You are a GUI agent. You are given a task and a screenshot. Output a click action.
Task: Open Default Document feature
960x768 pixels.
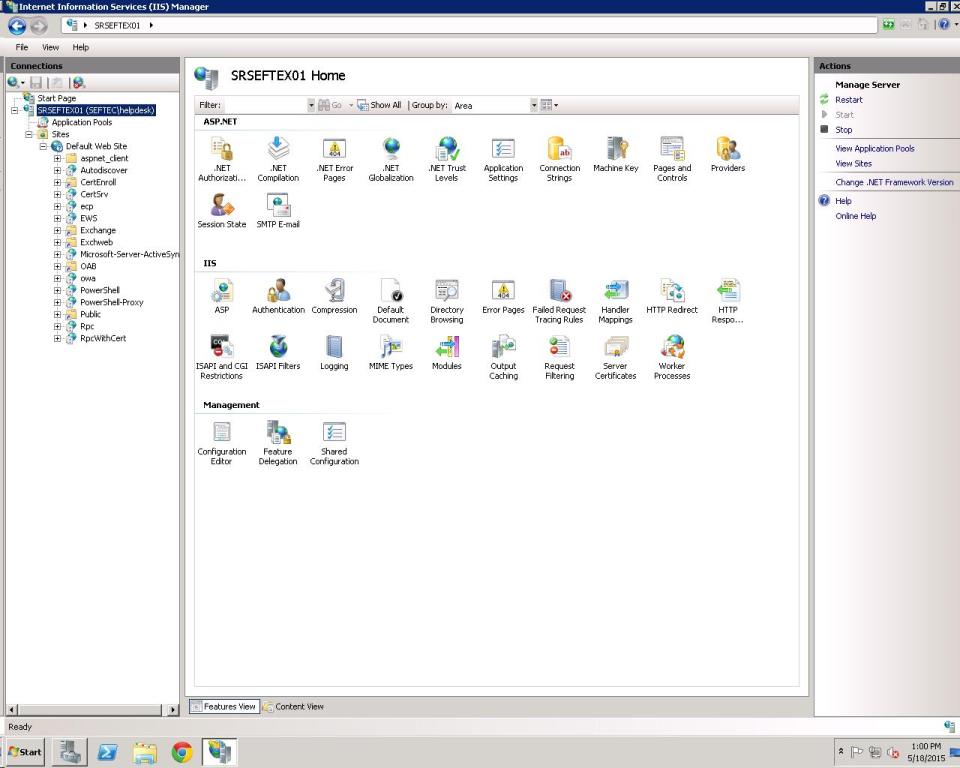[x=391, y=301]
